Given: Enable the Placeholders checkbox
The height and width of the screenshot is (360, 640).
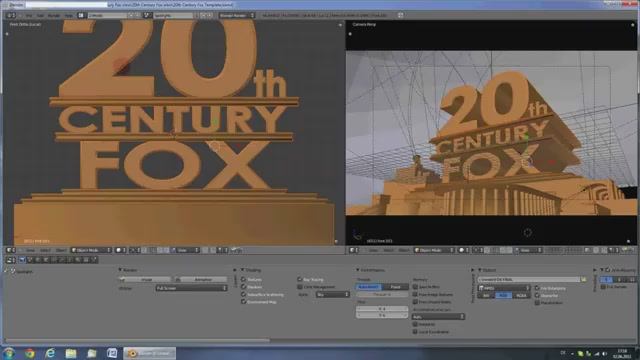Looking at the screenshot, I should pyautogui.click(x=537, y=303).
